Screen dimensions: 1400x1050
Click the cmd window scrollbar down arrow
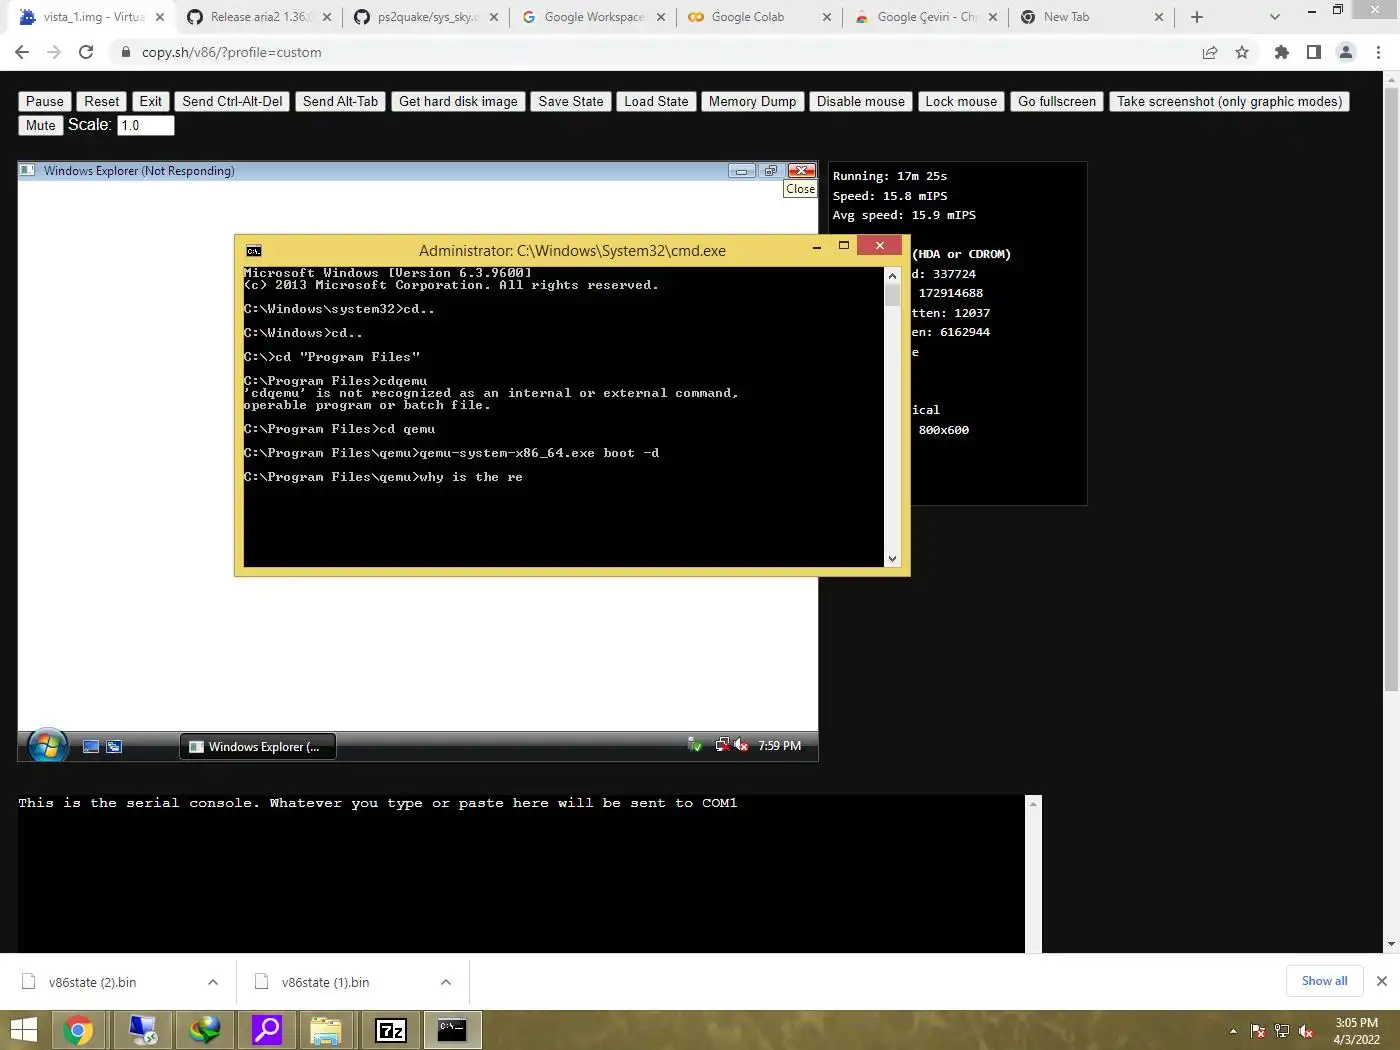pyautogui.click(x=892, y=559)
